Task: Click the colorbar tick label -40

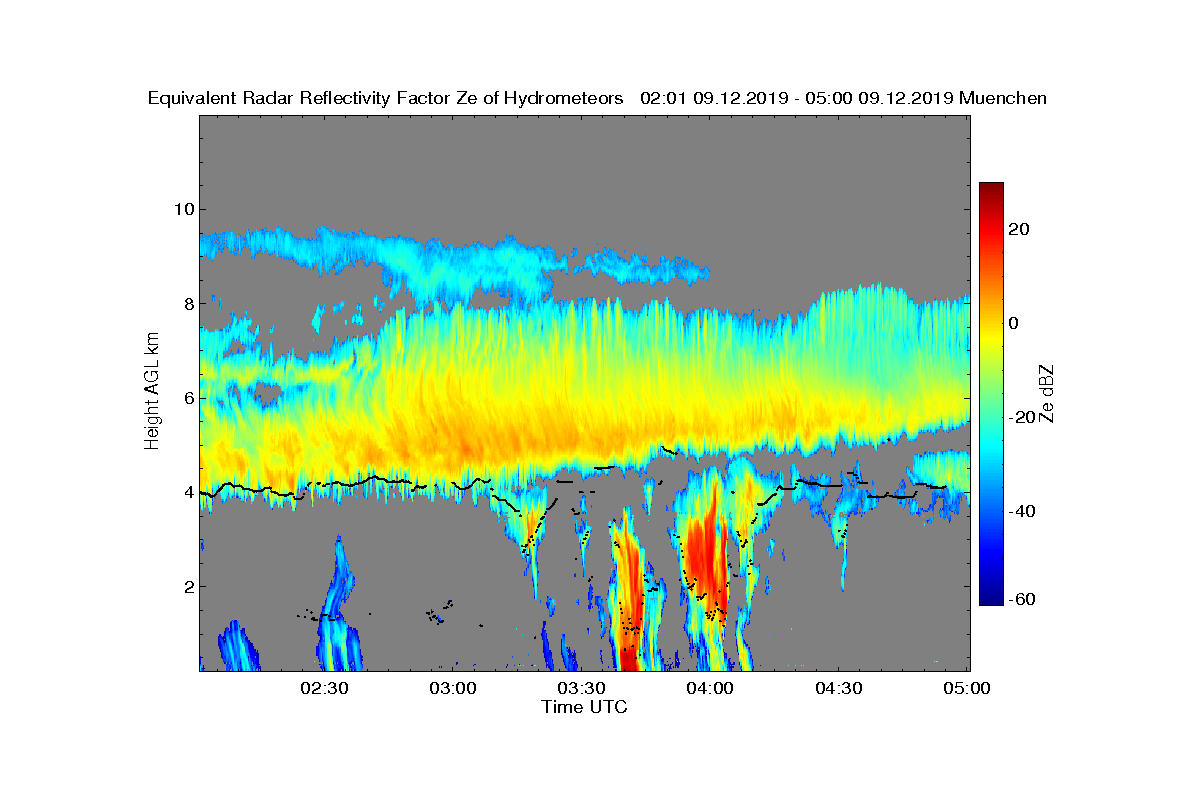Action: (x=1023, y=511)
